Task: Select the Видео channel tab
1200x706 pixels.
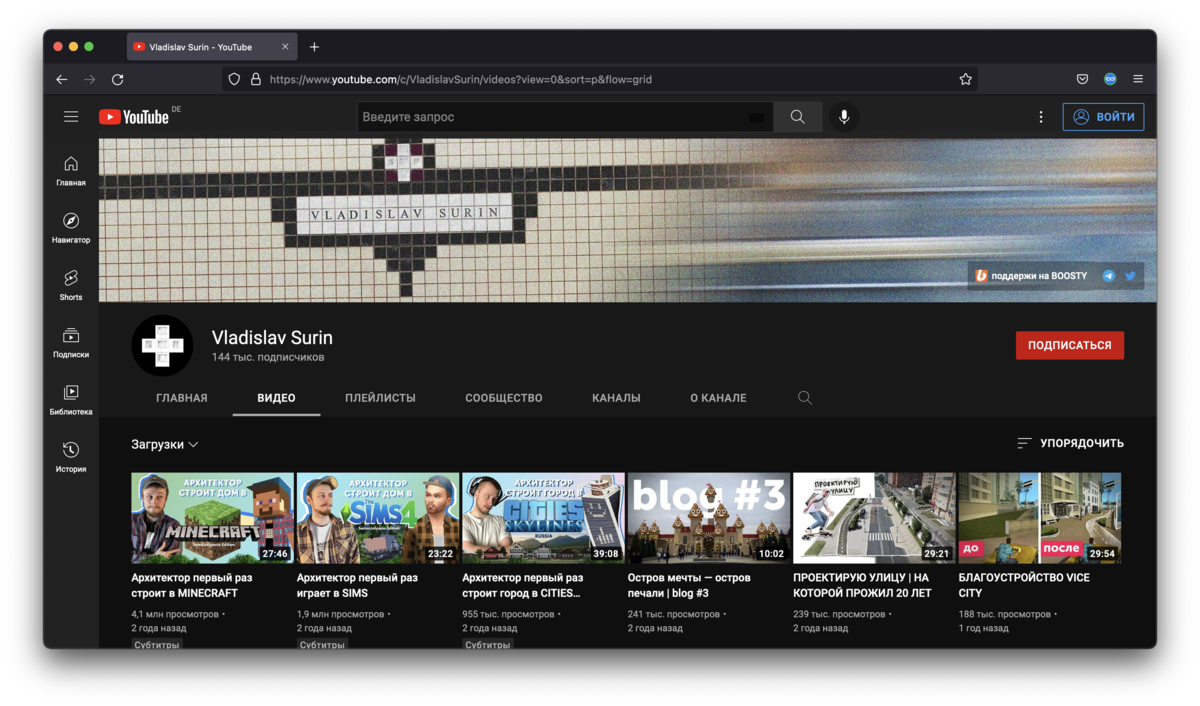Action: (x=276, y=398)
